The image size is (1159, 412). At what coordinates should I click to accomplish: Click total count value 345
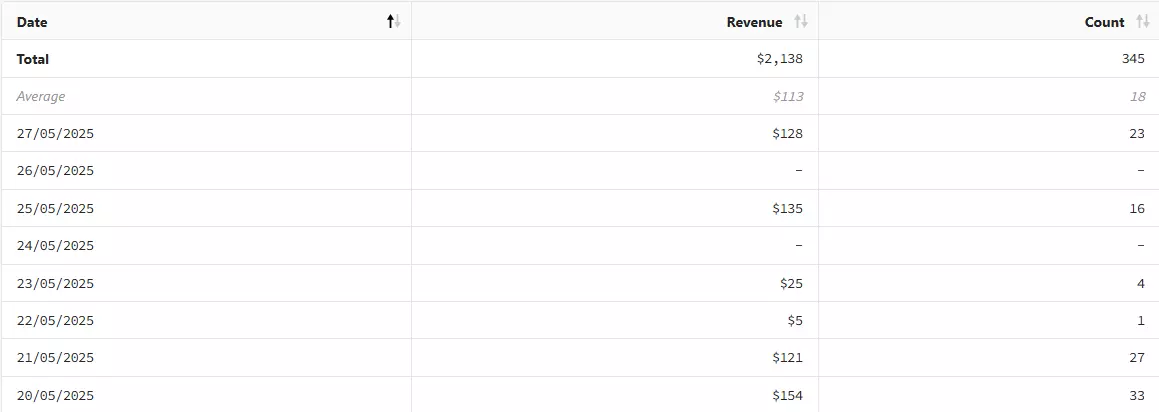tap(1133, 59)
